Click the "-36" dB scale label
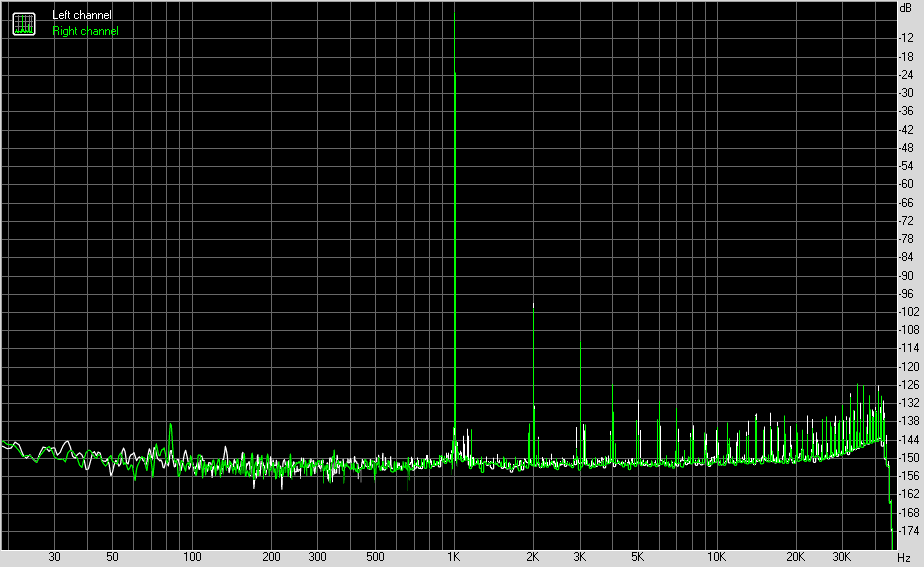Image resolution: width=924 pixels, height=567 pixels. 906,111
